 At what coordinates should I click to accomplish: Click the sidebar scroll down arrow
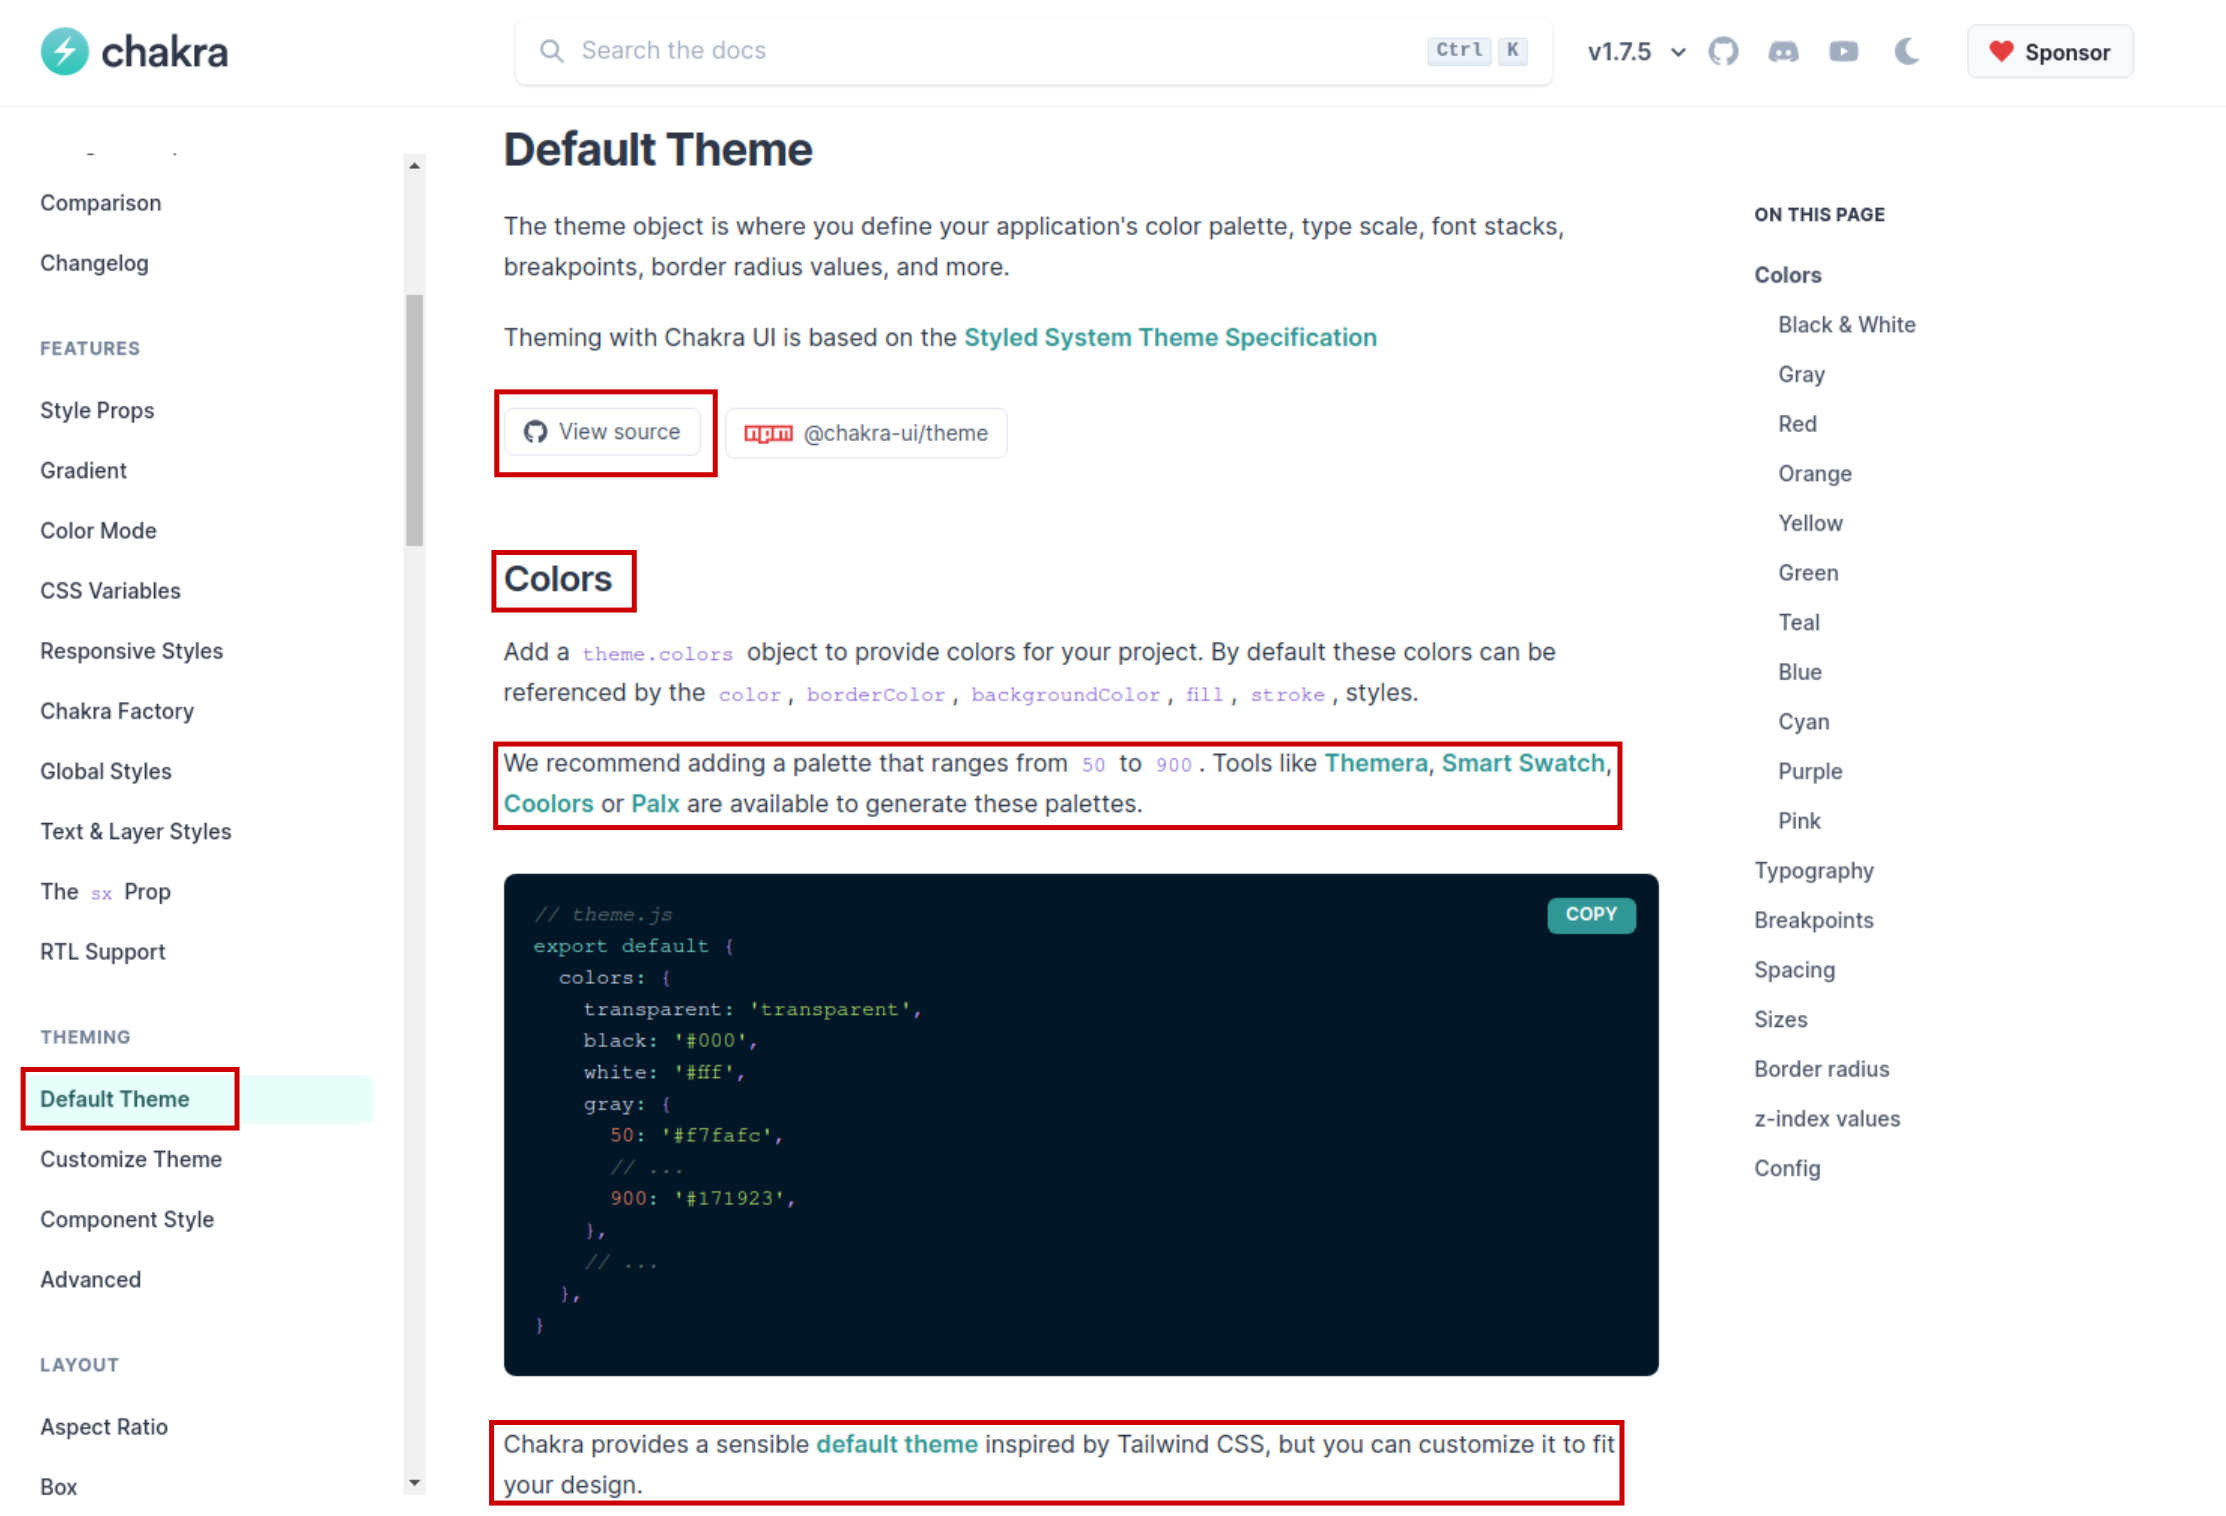point(414,1482)
